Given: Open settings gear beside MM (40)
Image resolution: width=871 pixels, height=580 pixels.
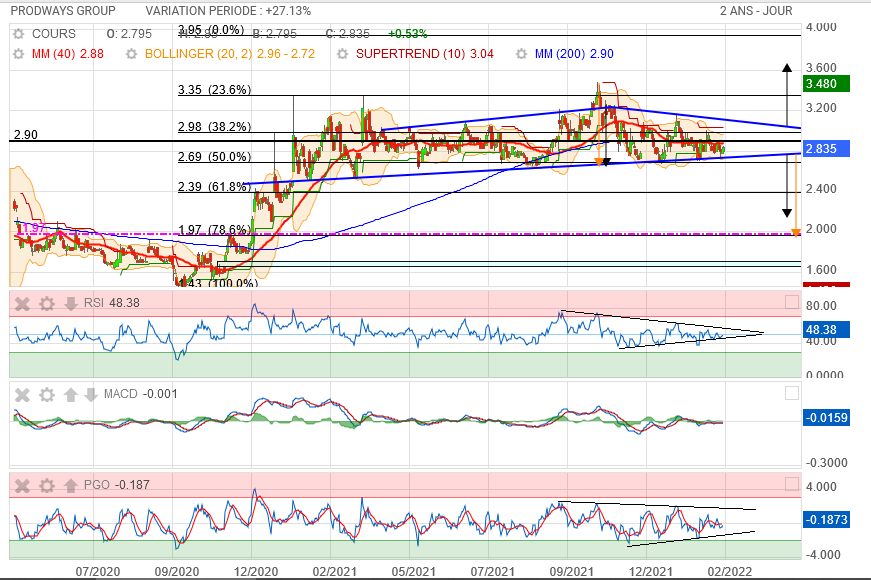Looking at the screenshot, I should (19, 54).
